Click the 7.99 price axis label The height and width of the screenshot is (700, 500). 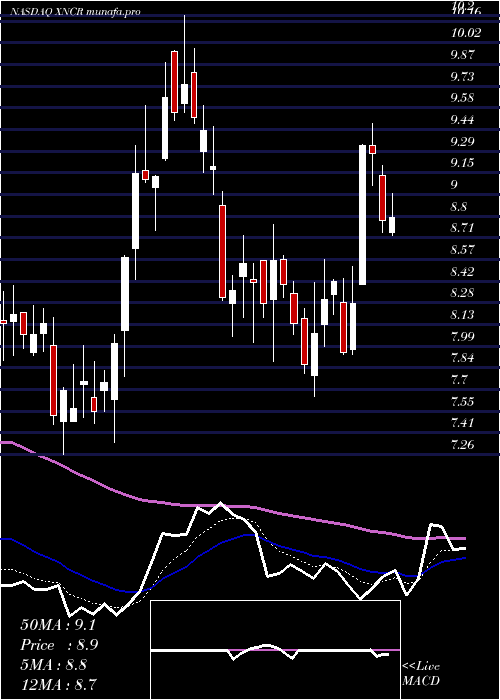462,337
